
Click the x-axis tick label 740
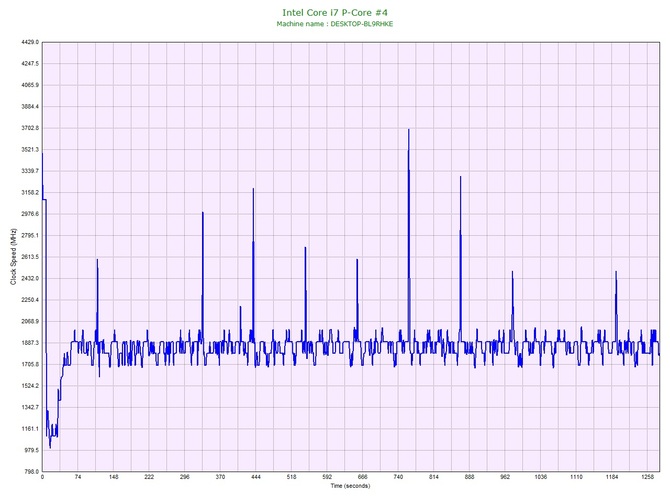point(398,477)
